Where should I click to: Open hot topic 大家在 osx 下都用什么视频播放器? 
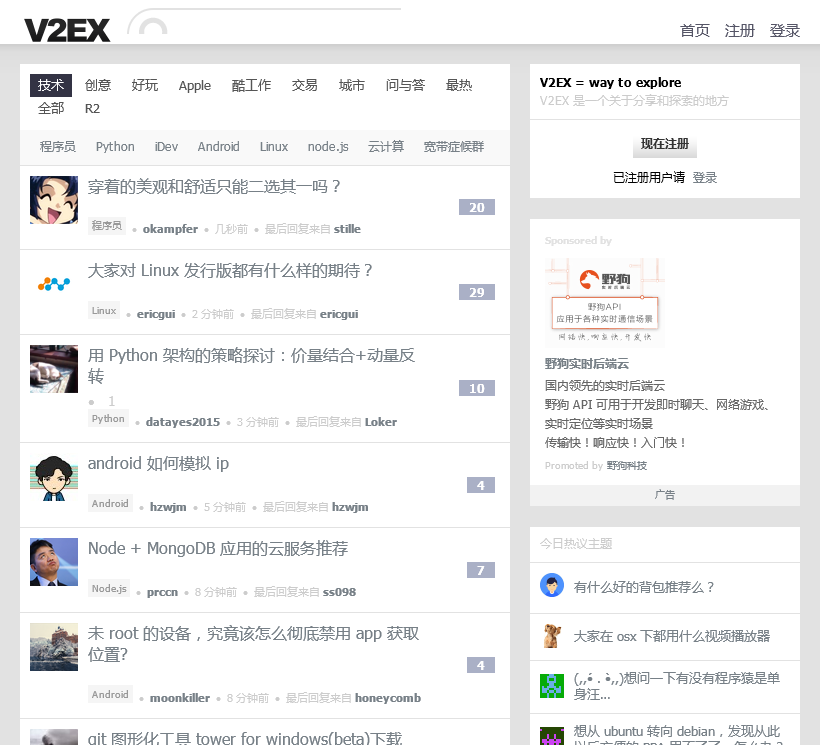[671, 636]
